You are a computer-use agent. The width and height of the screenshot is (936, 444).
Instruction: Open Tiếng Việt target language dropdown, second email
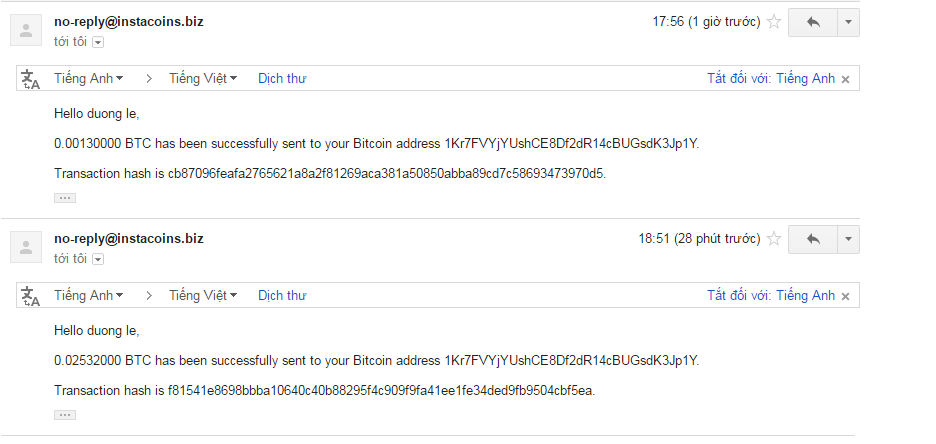pos(203,295)
